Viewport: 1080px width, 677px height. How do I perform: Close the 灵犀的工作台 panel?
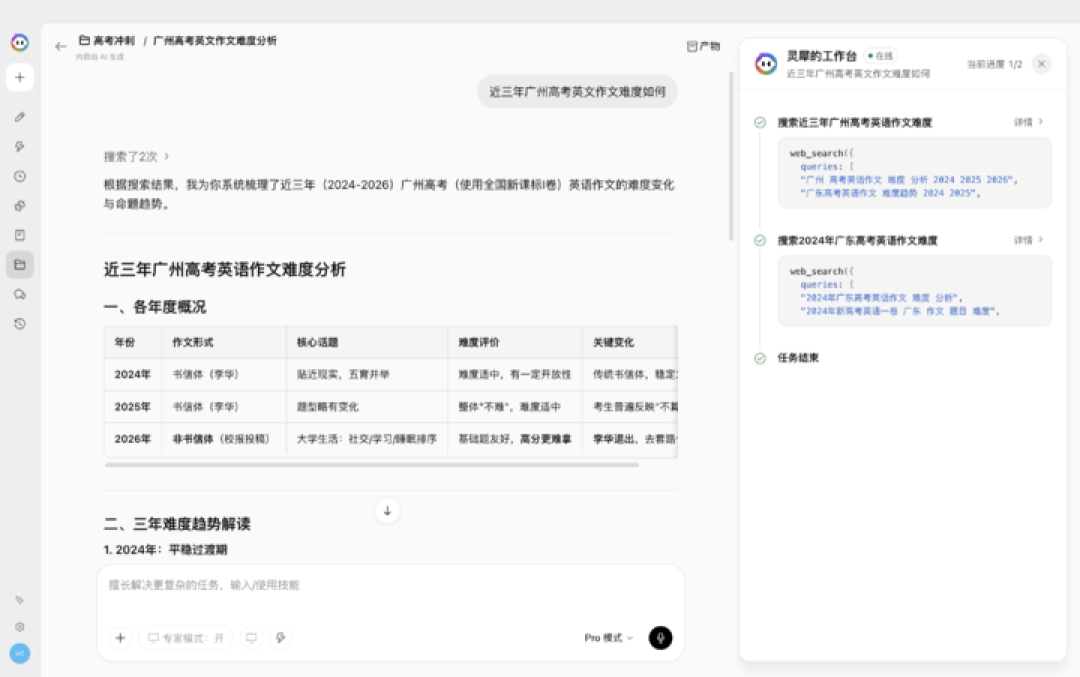(1041, 64)
